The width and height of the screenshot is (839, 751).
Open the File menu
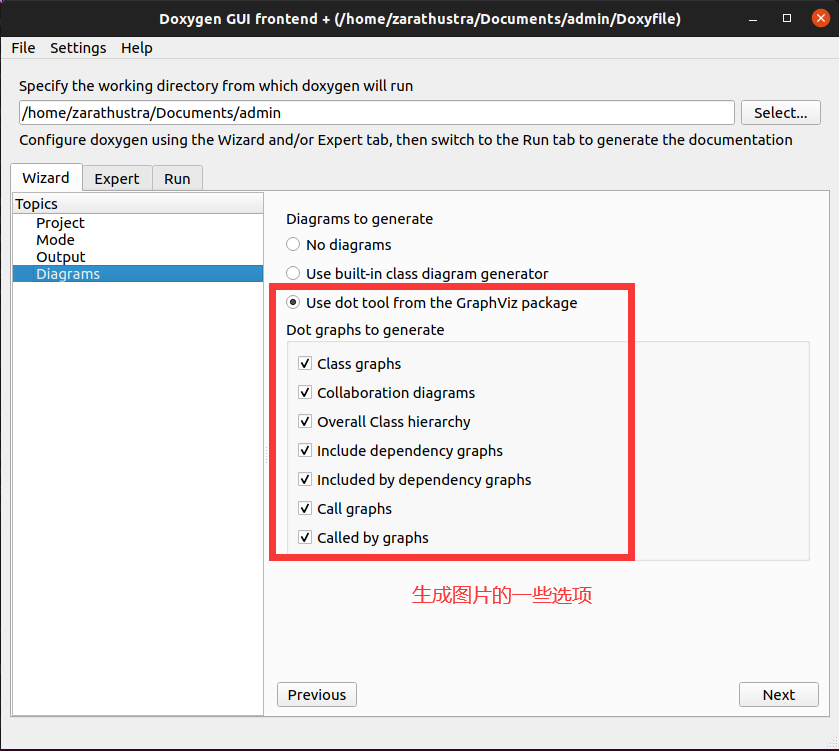[23, 48]
